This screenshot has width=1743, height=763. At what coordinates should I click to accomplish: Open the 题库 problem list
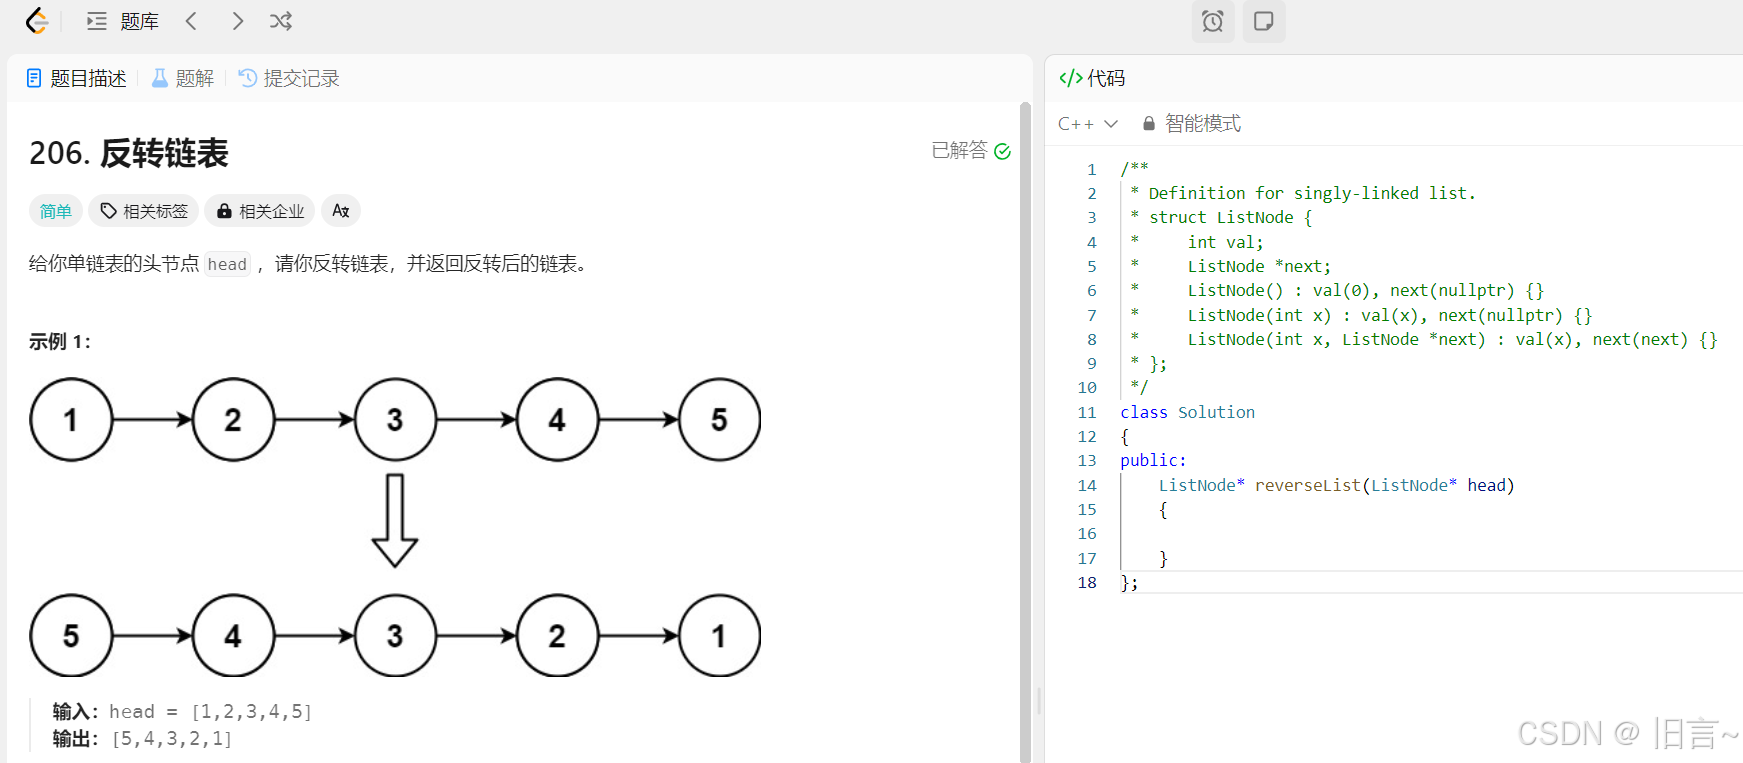[123, 21]
